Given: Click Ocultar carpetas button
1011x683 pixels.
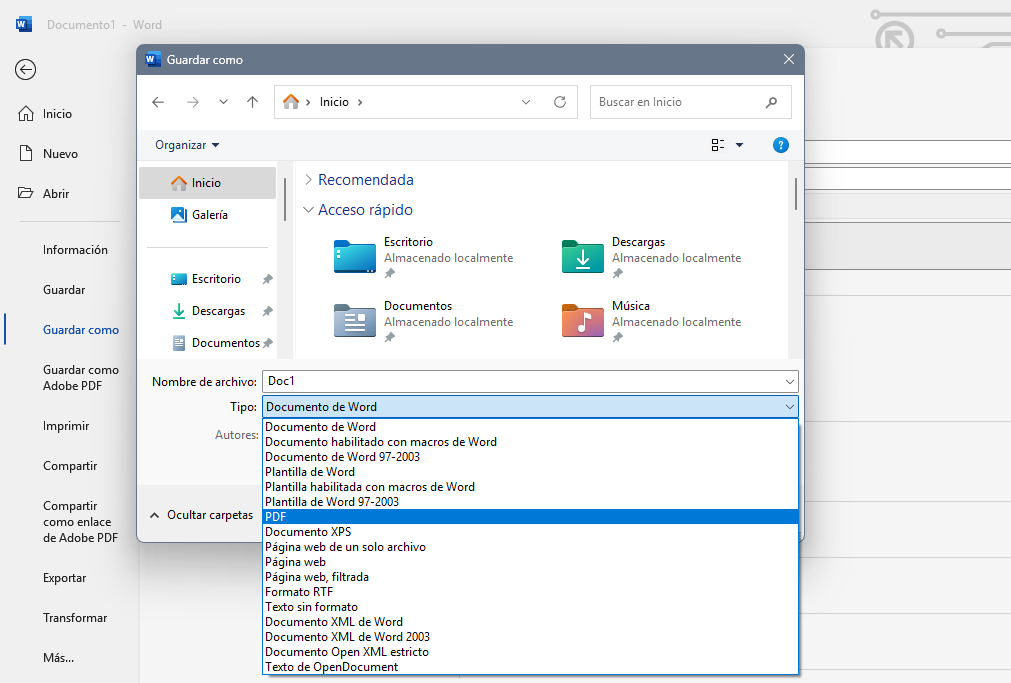Looking at the screenshot, I should (x=200, y=515).
